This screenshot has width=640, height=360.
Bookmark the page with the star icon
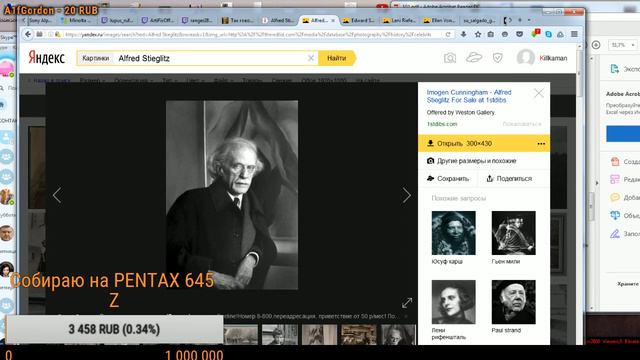(478, 34)
